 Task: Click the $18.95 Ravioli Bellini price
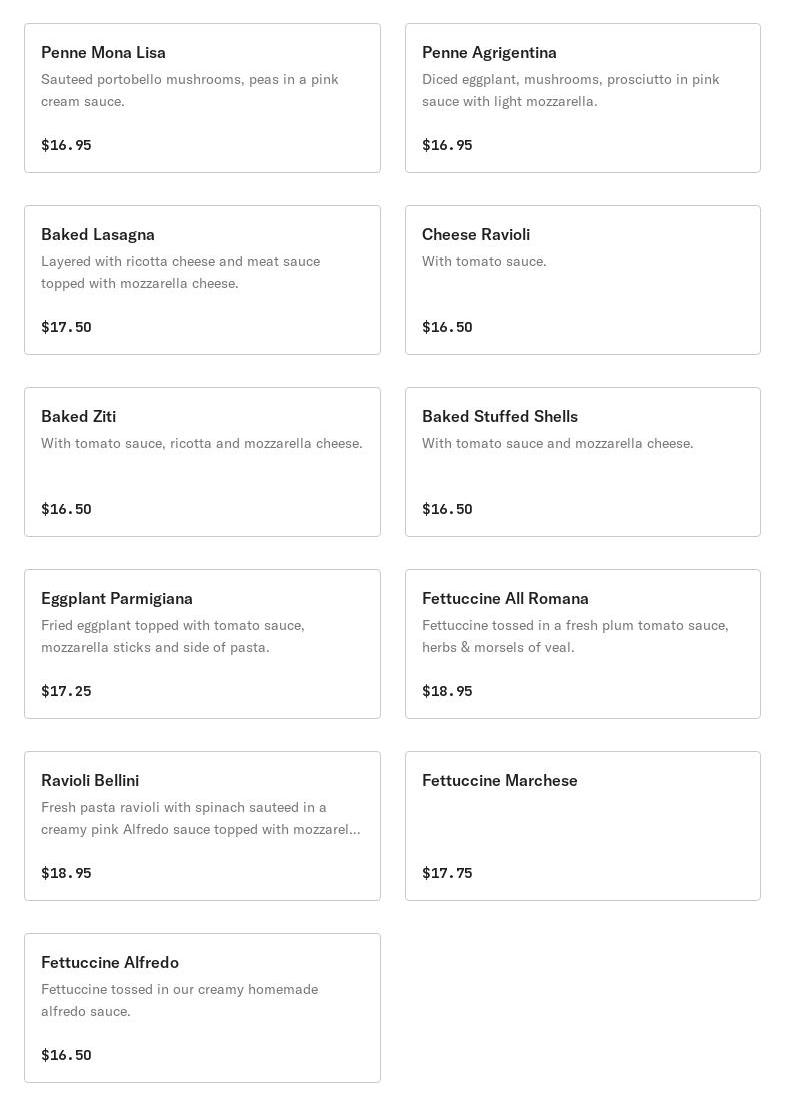pos(66,873)
